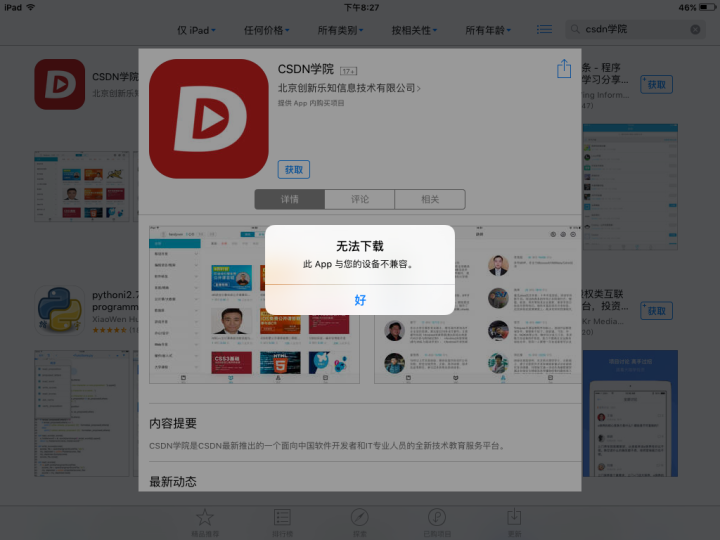View first CSDN学院 detail screenshot
720x540 pixels.
pyautogui.click(x=254, y=304)
